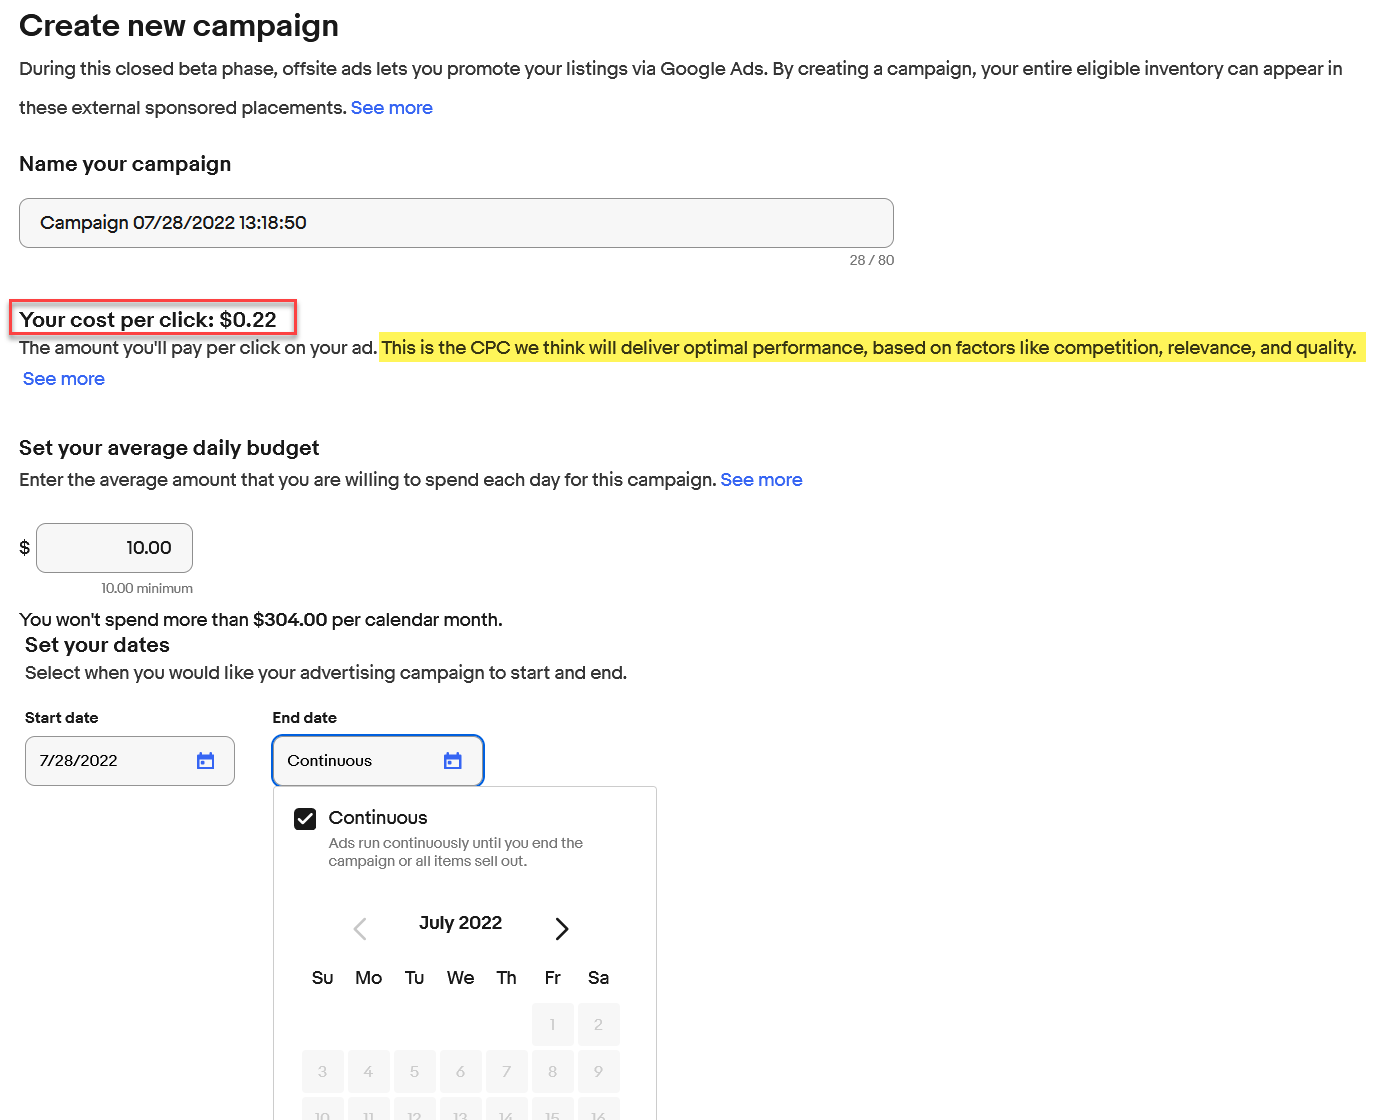Click the July 2022 month label
The width and height of the screenshot is (1376, 1120).
click(x=461, y=923)
